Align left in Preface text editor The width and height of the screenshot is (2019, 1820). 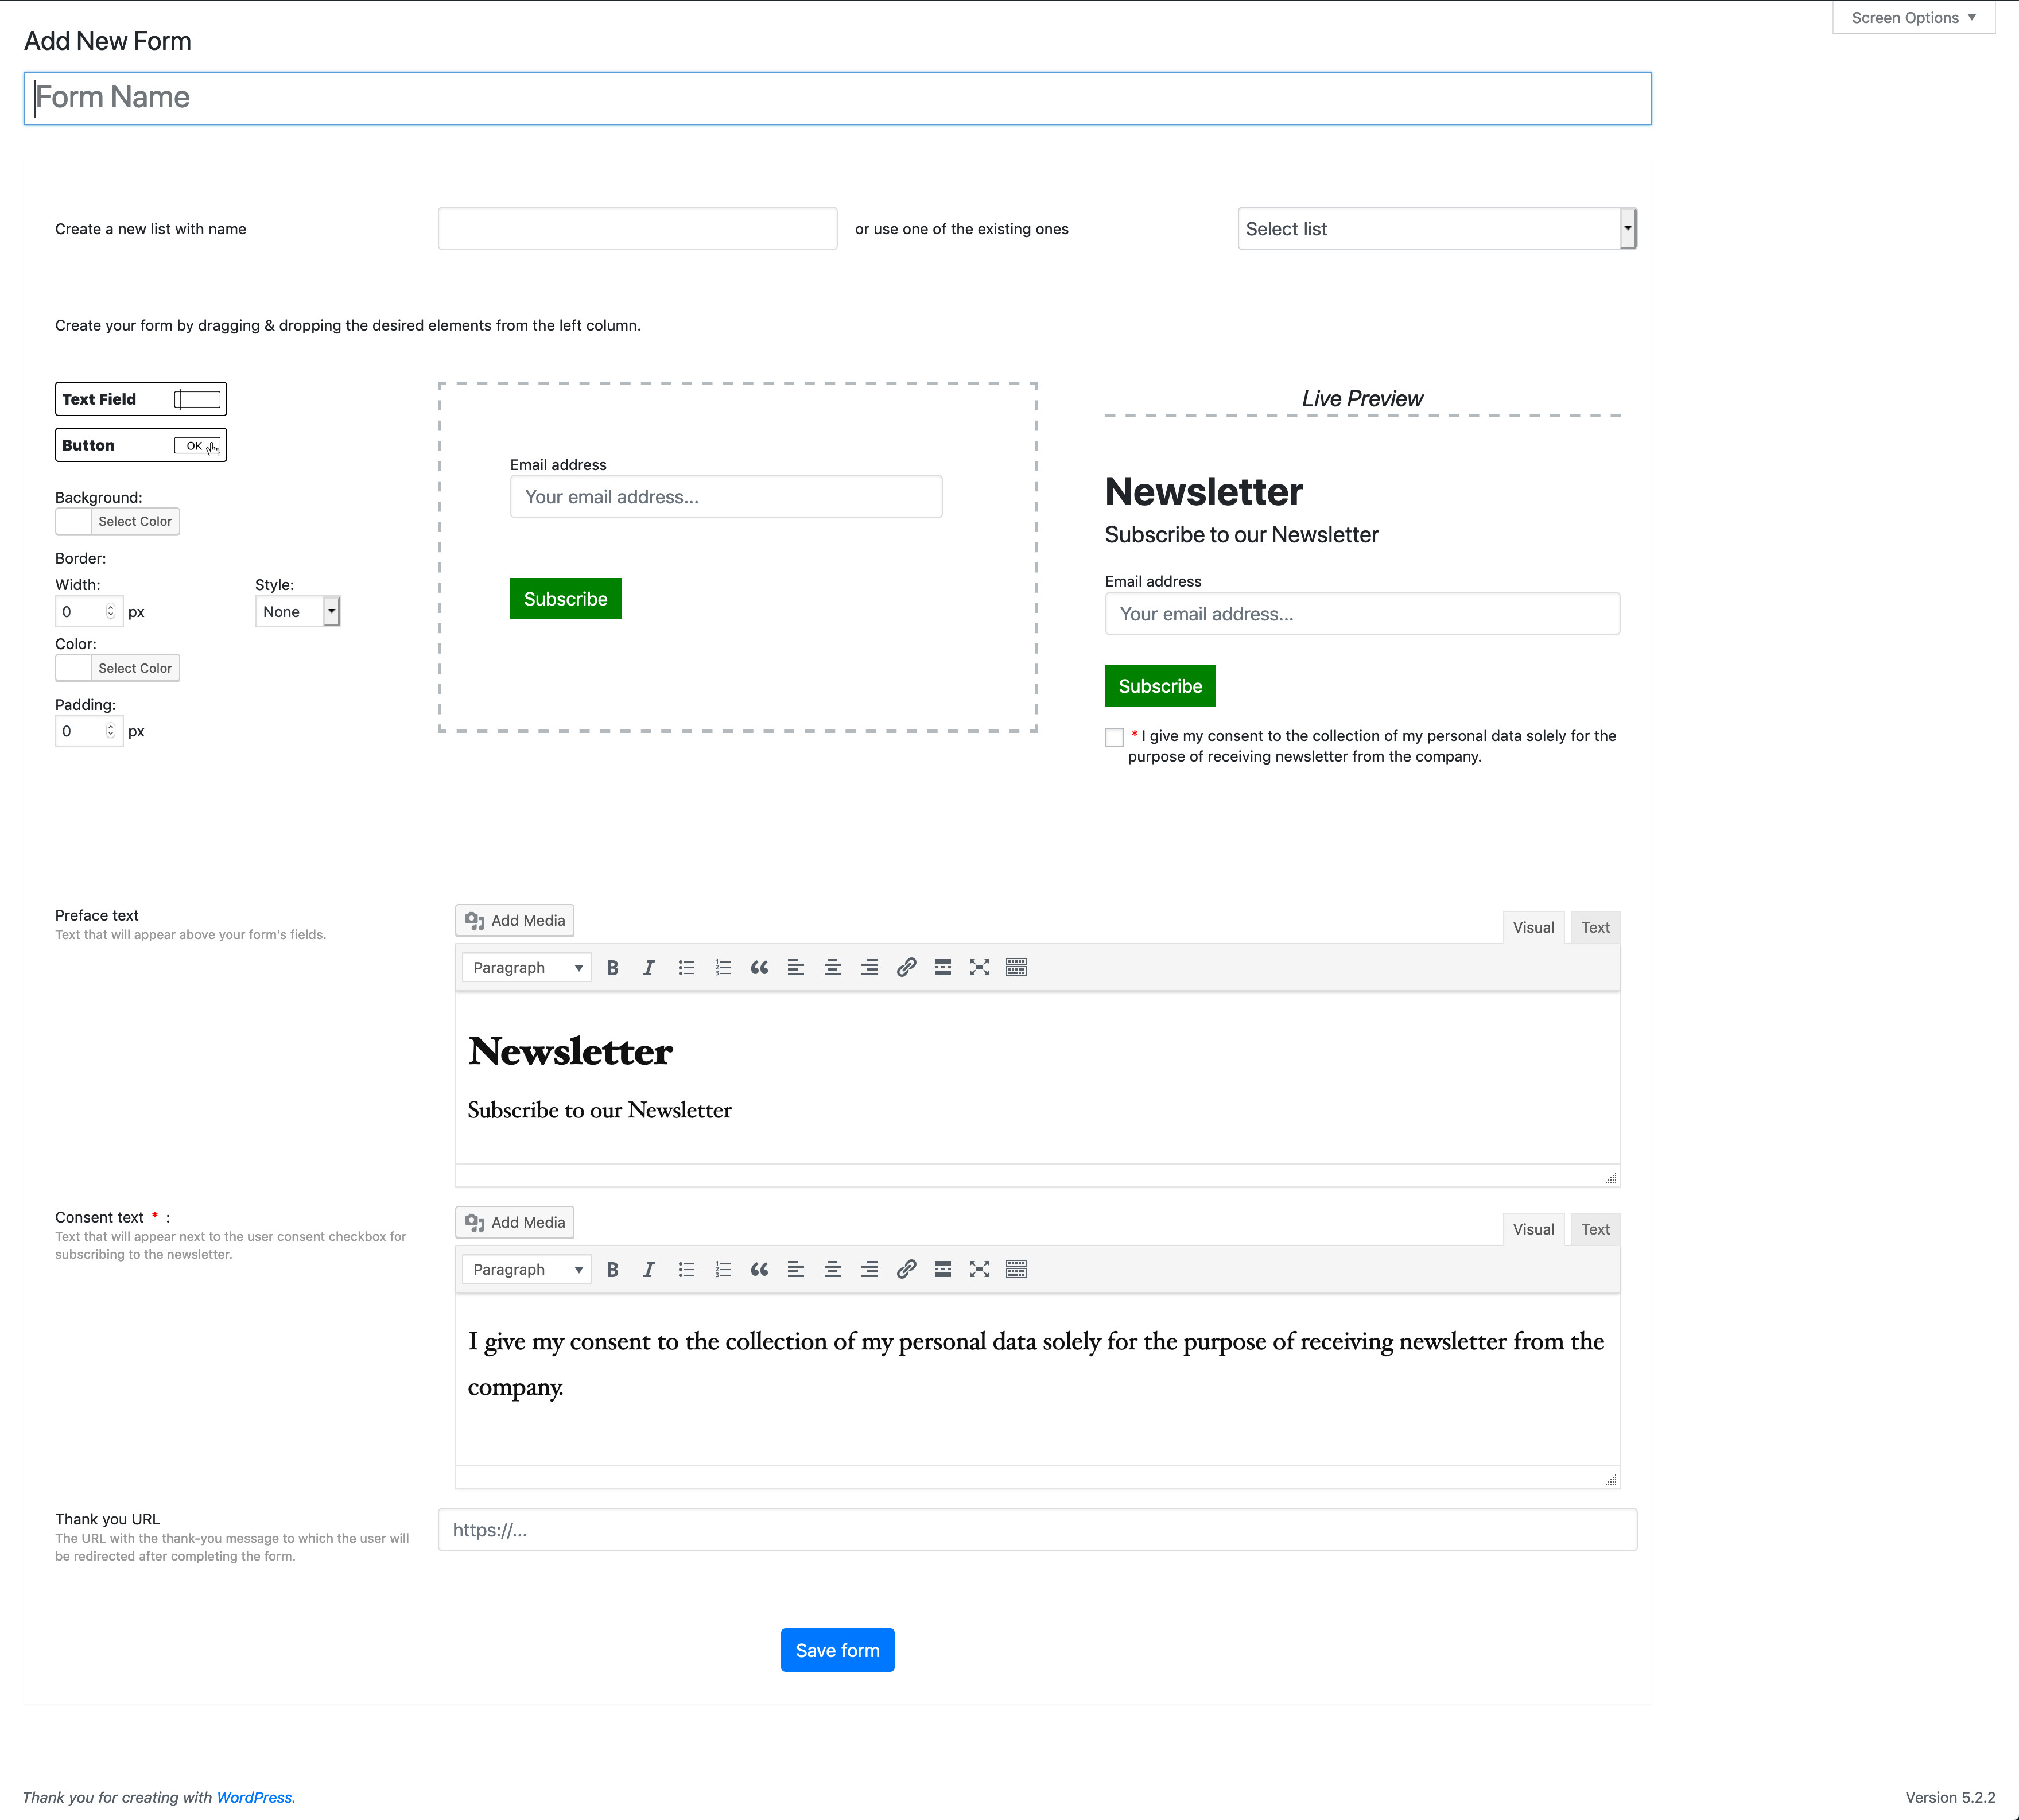coord(796,967)
